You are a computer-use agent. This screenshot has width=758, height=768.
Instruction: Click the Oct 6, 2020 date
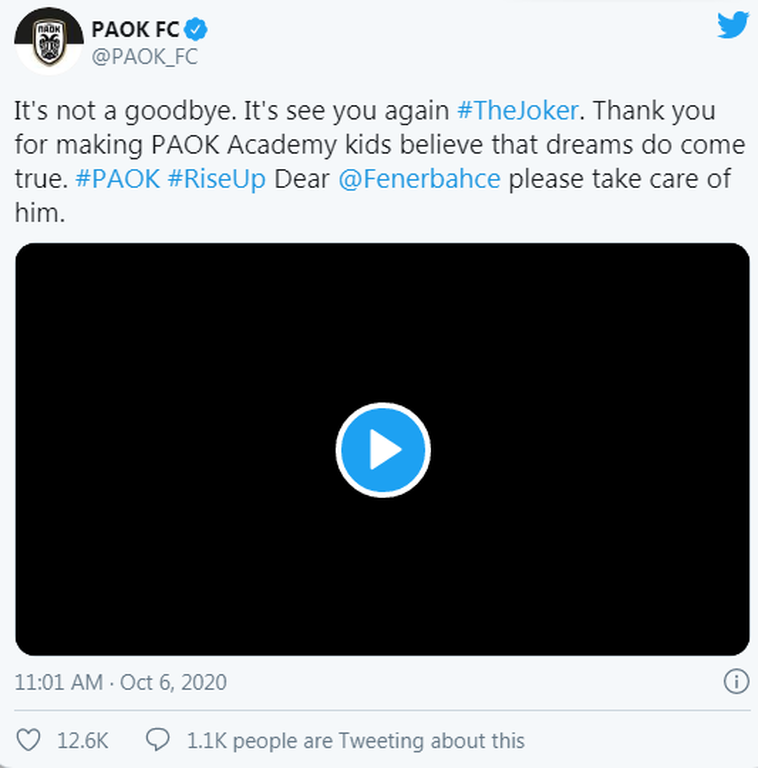click(173, 683)
